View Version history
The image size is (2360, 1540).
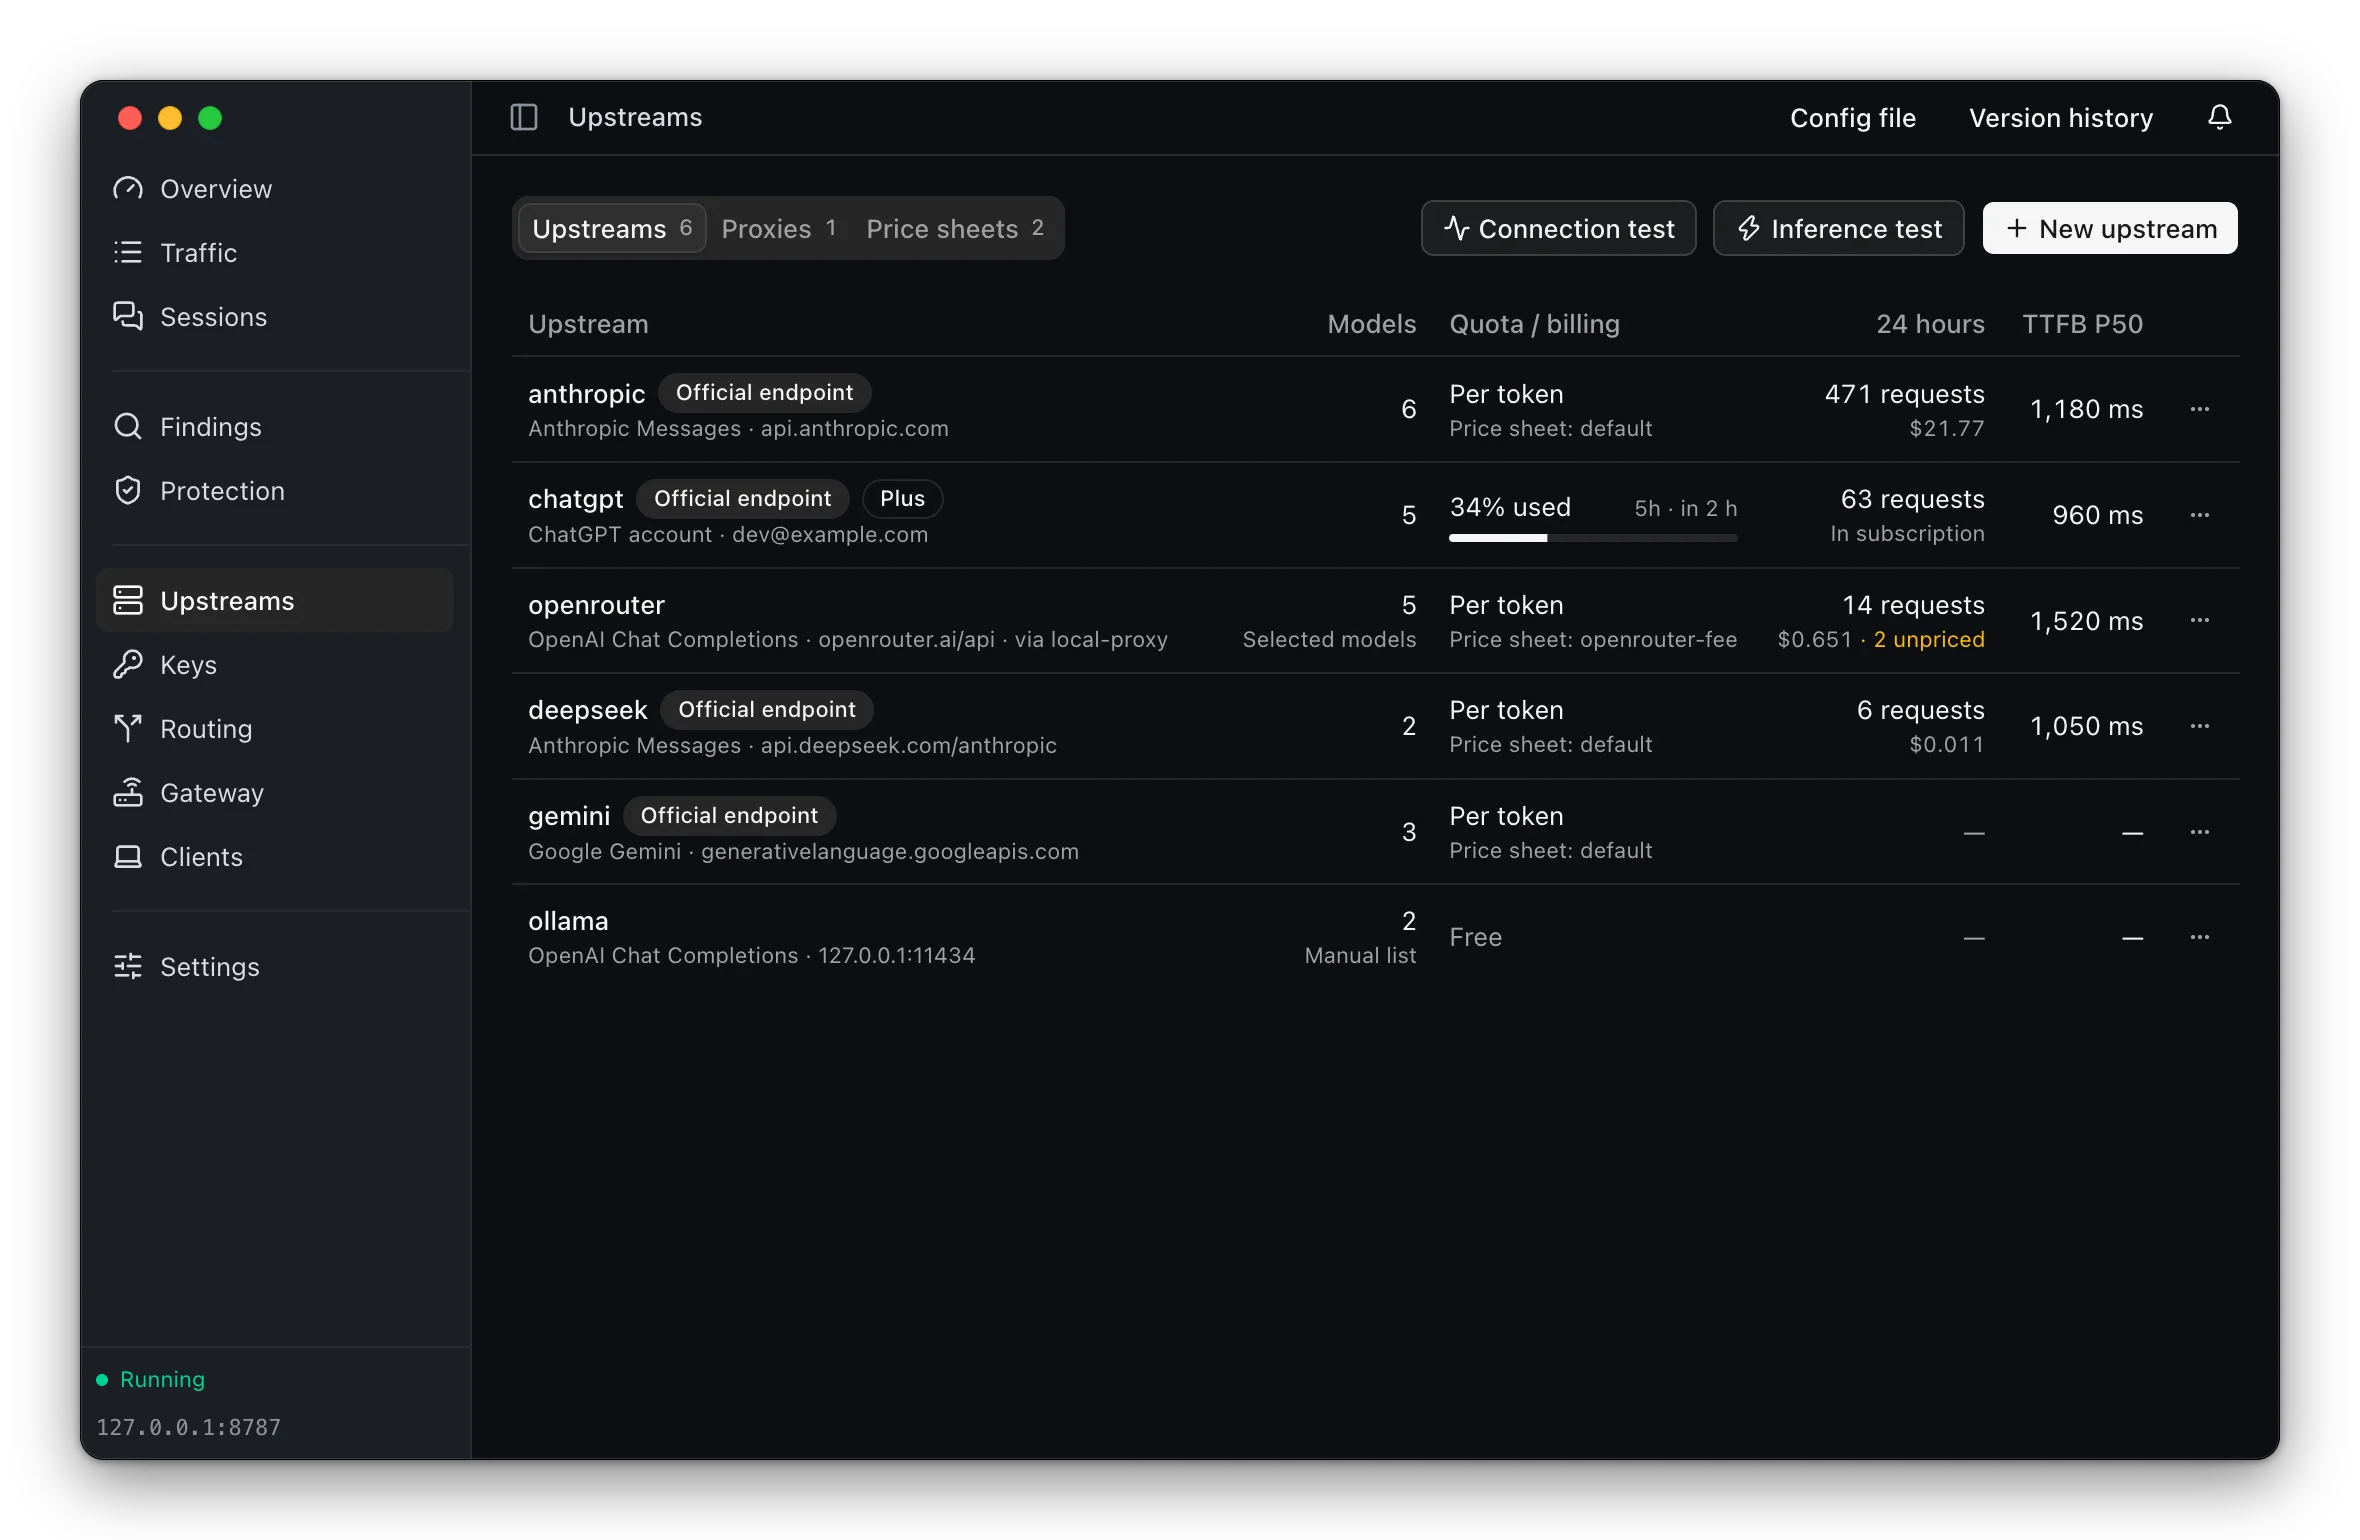click(x=2061, y=118)
